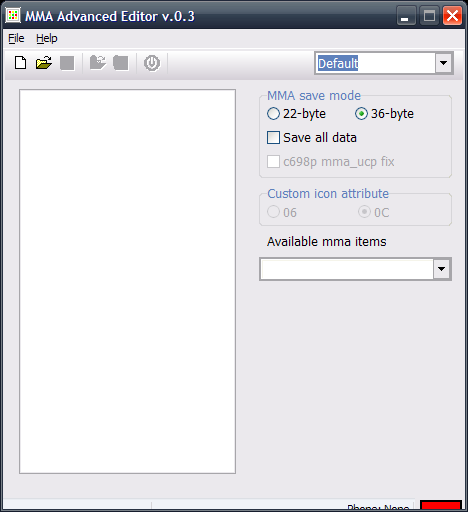
Task: Enable the Save all data checkbox
Action: [273, 138]
